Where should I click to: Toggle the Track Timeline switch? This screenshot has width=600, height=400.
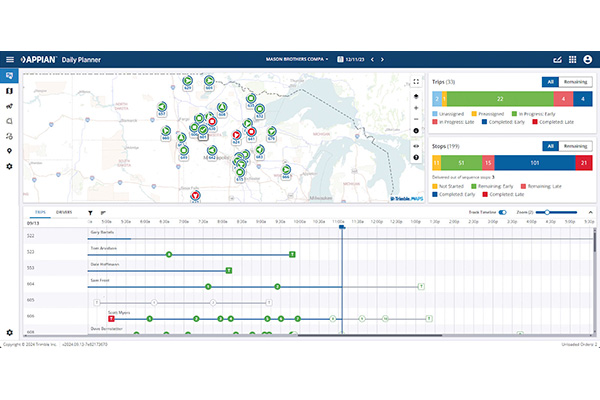pyautogui.click(x=503, y=212)
